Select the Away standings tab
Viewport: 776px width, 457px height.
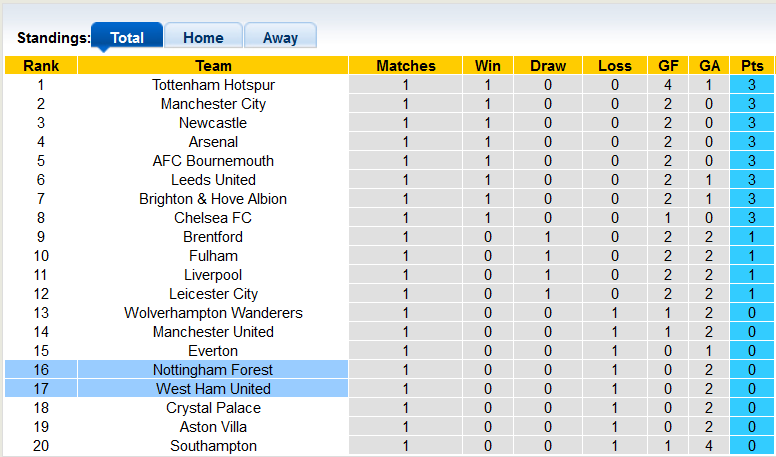click(280, 38)
